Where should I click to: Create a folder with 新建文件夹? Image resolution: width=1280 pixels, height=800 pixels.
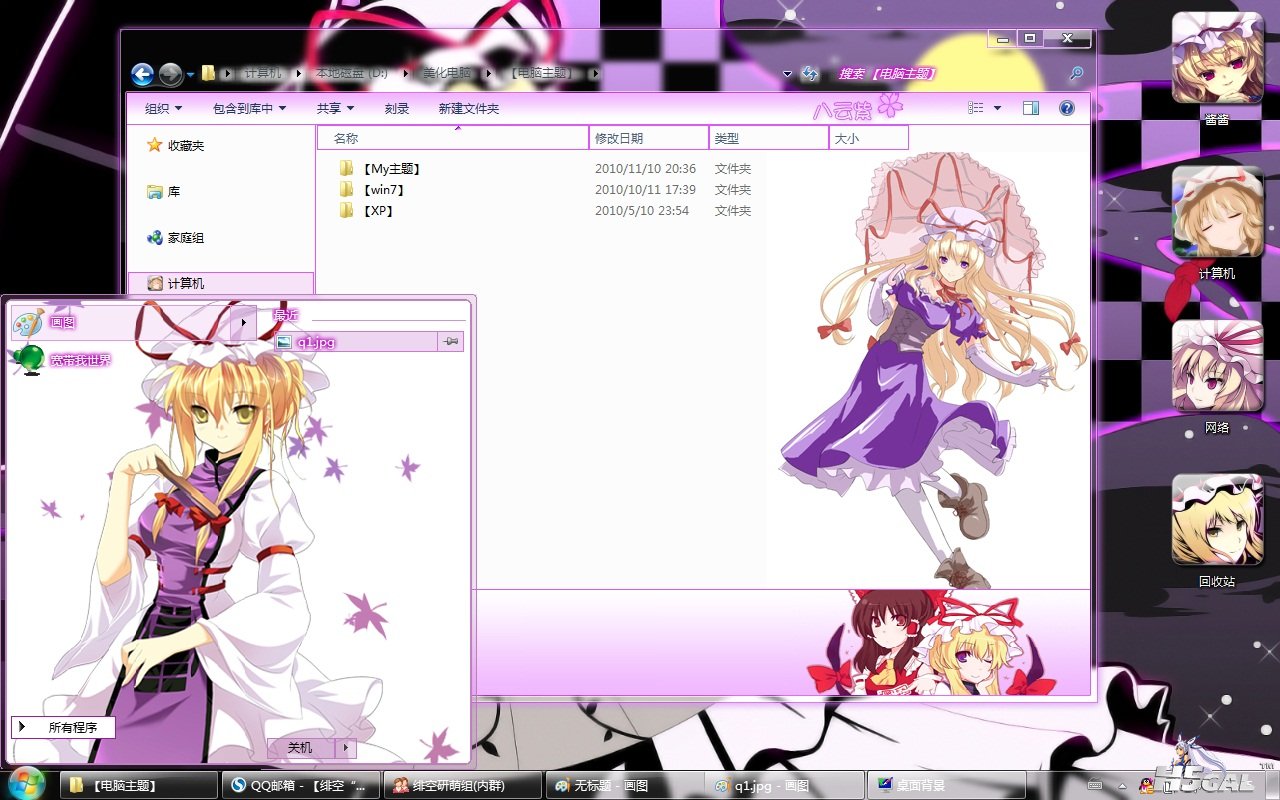[x=469, y=108]
